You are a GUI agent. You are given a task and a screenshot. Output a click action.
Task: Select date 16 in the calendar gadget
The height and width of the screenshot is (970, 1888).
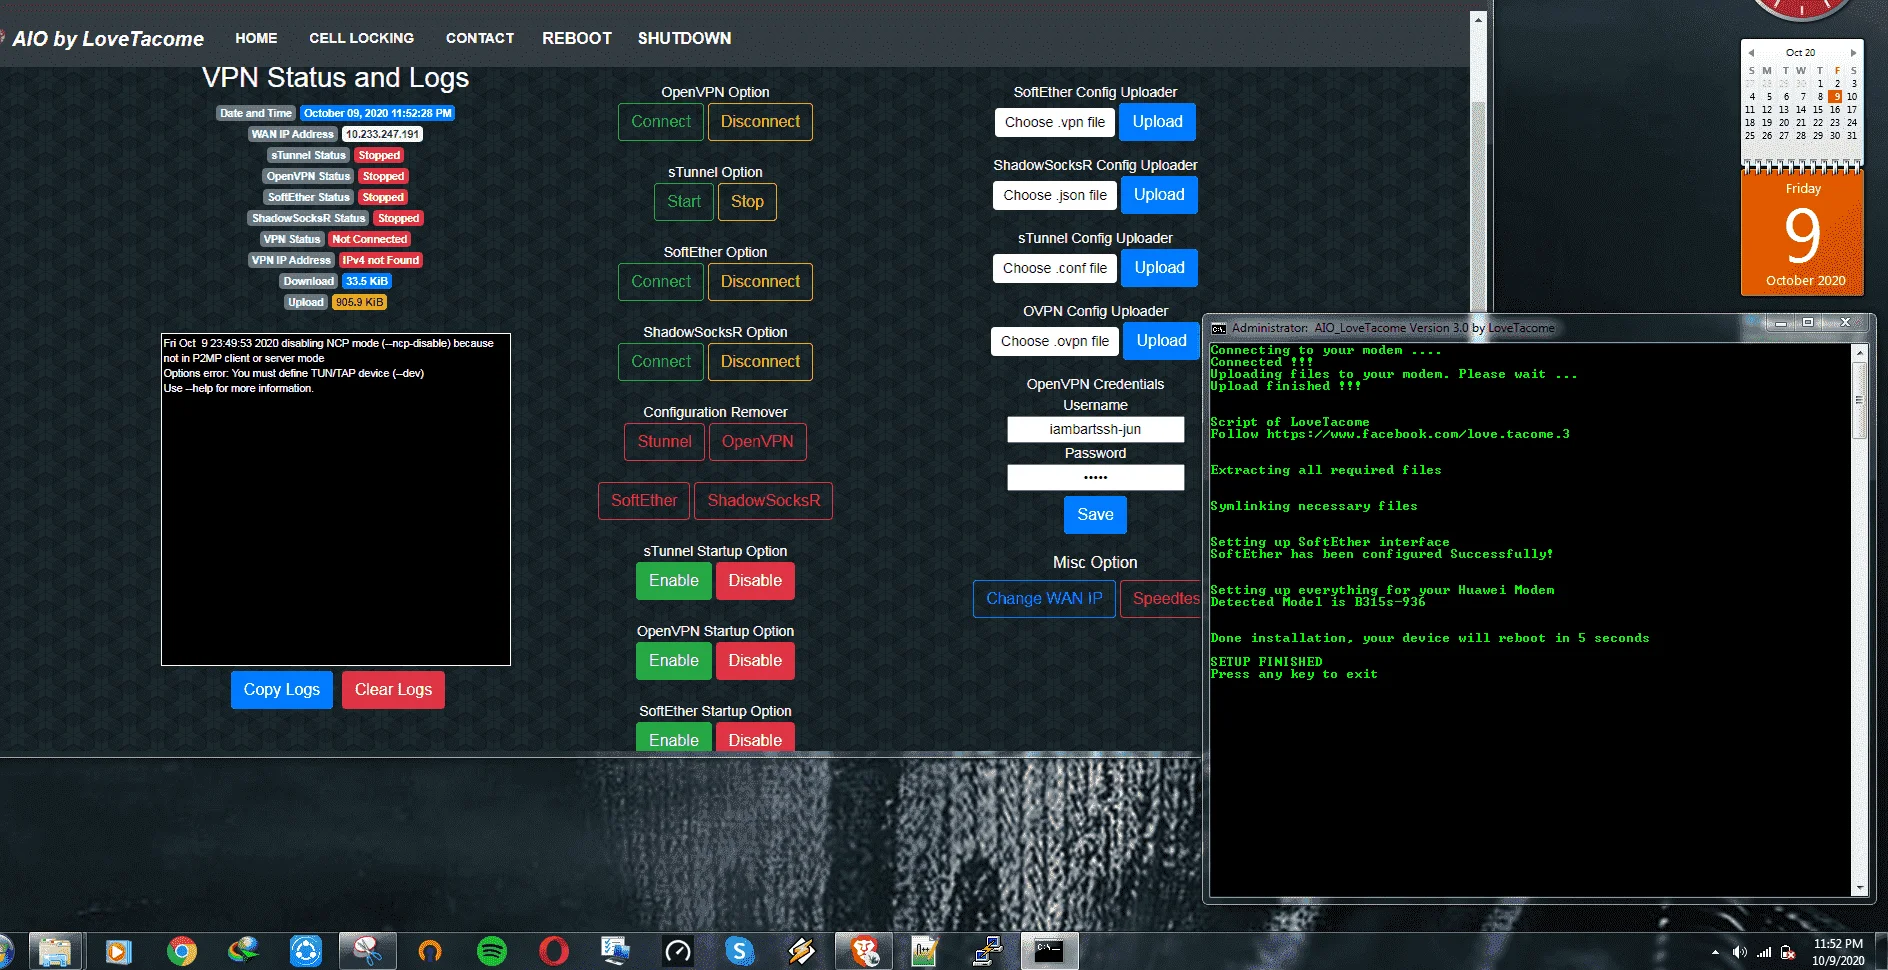1835,110
